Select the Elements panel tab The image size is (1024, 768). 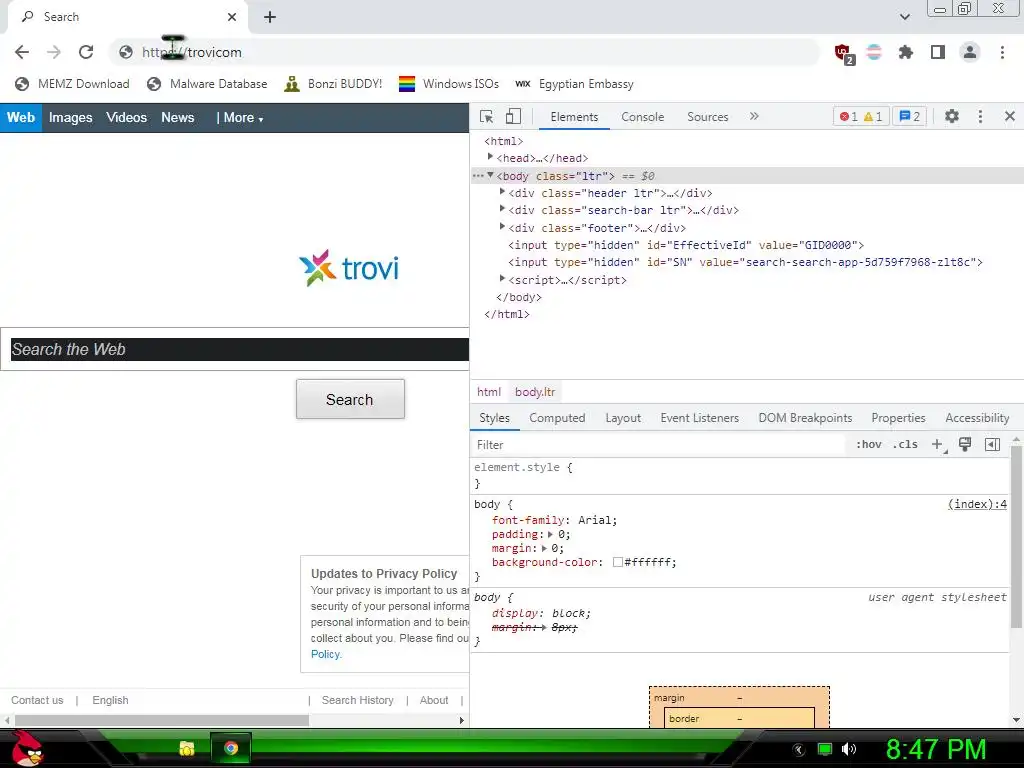(x=574, y=117)
